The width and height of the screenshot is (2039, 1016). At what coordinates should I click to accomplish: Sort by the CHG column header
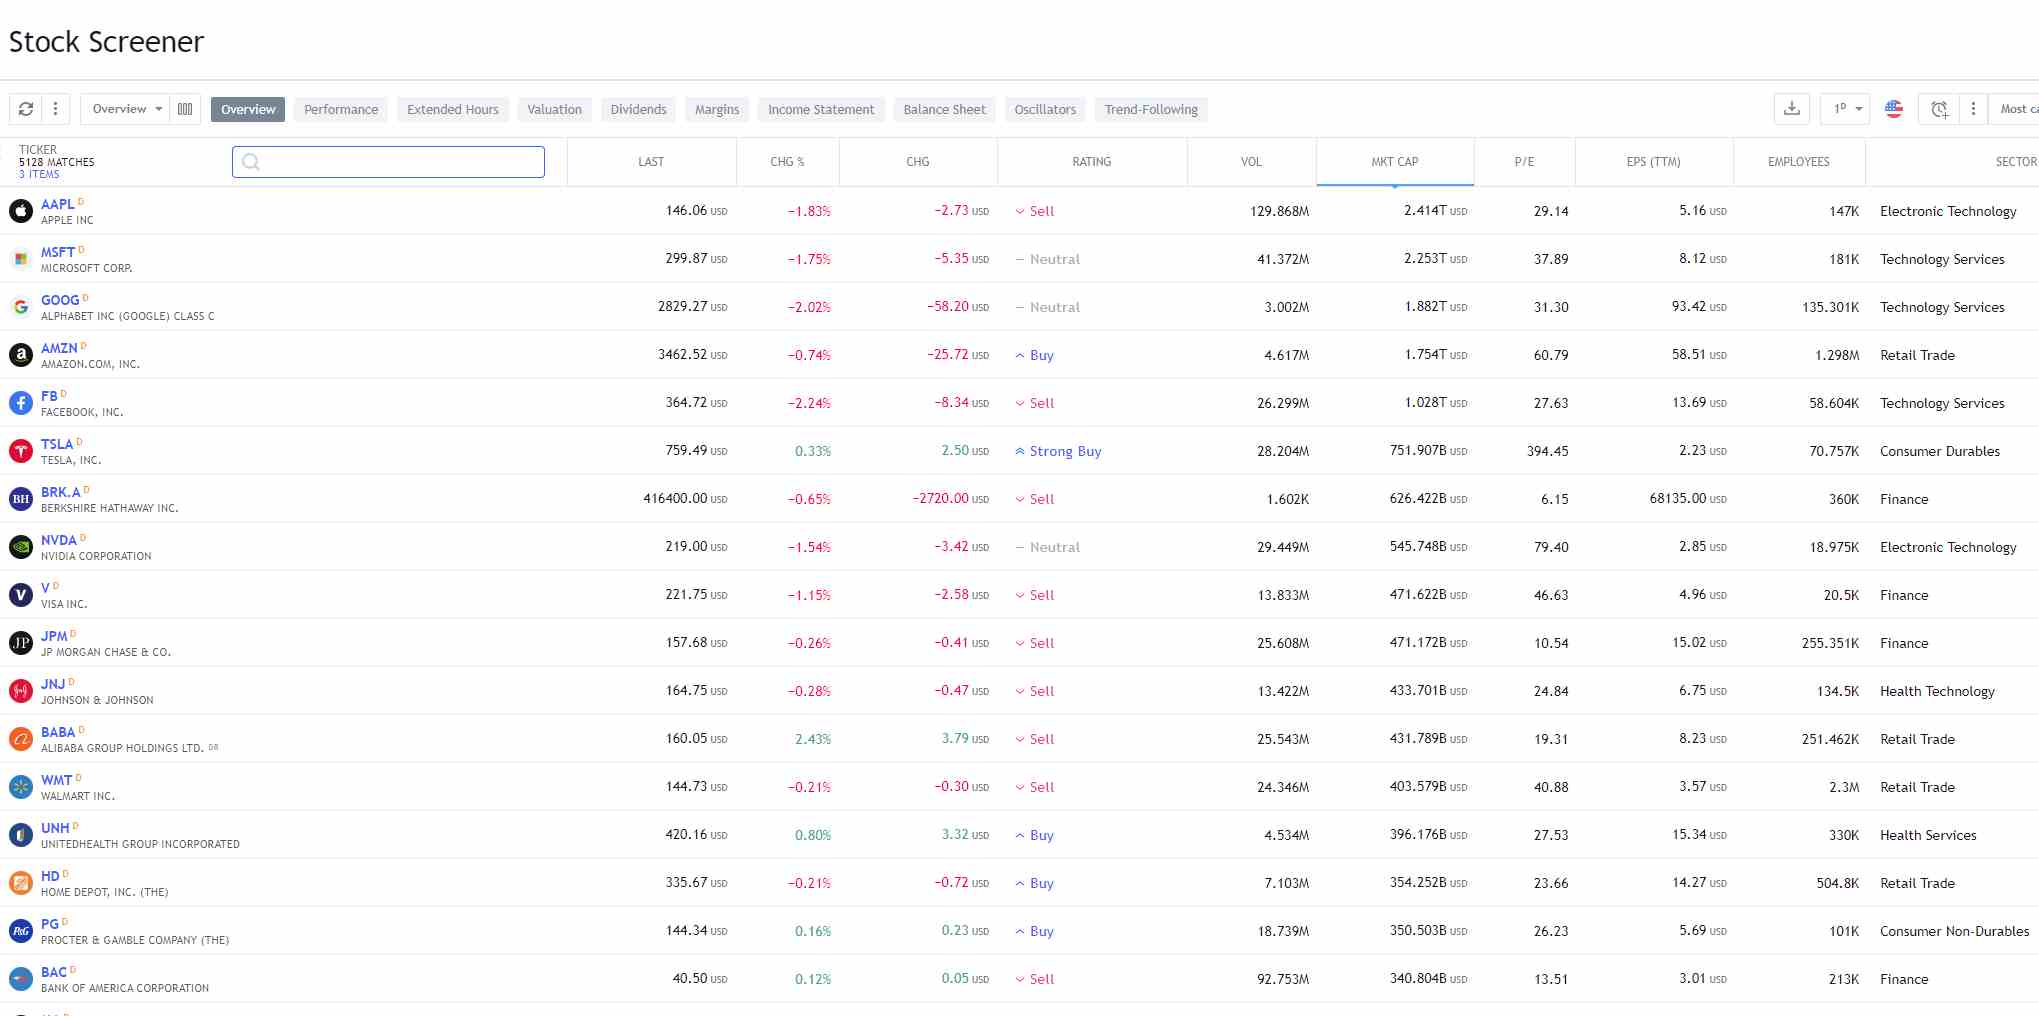point(918,162)
